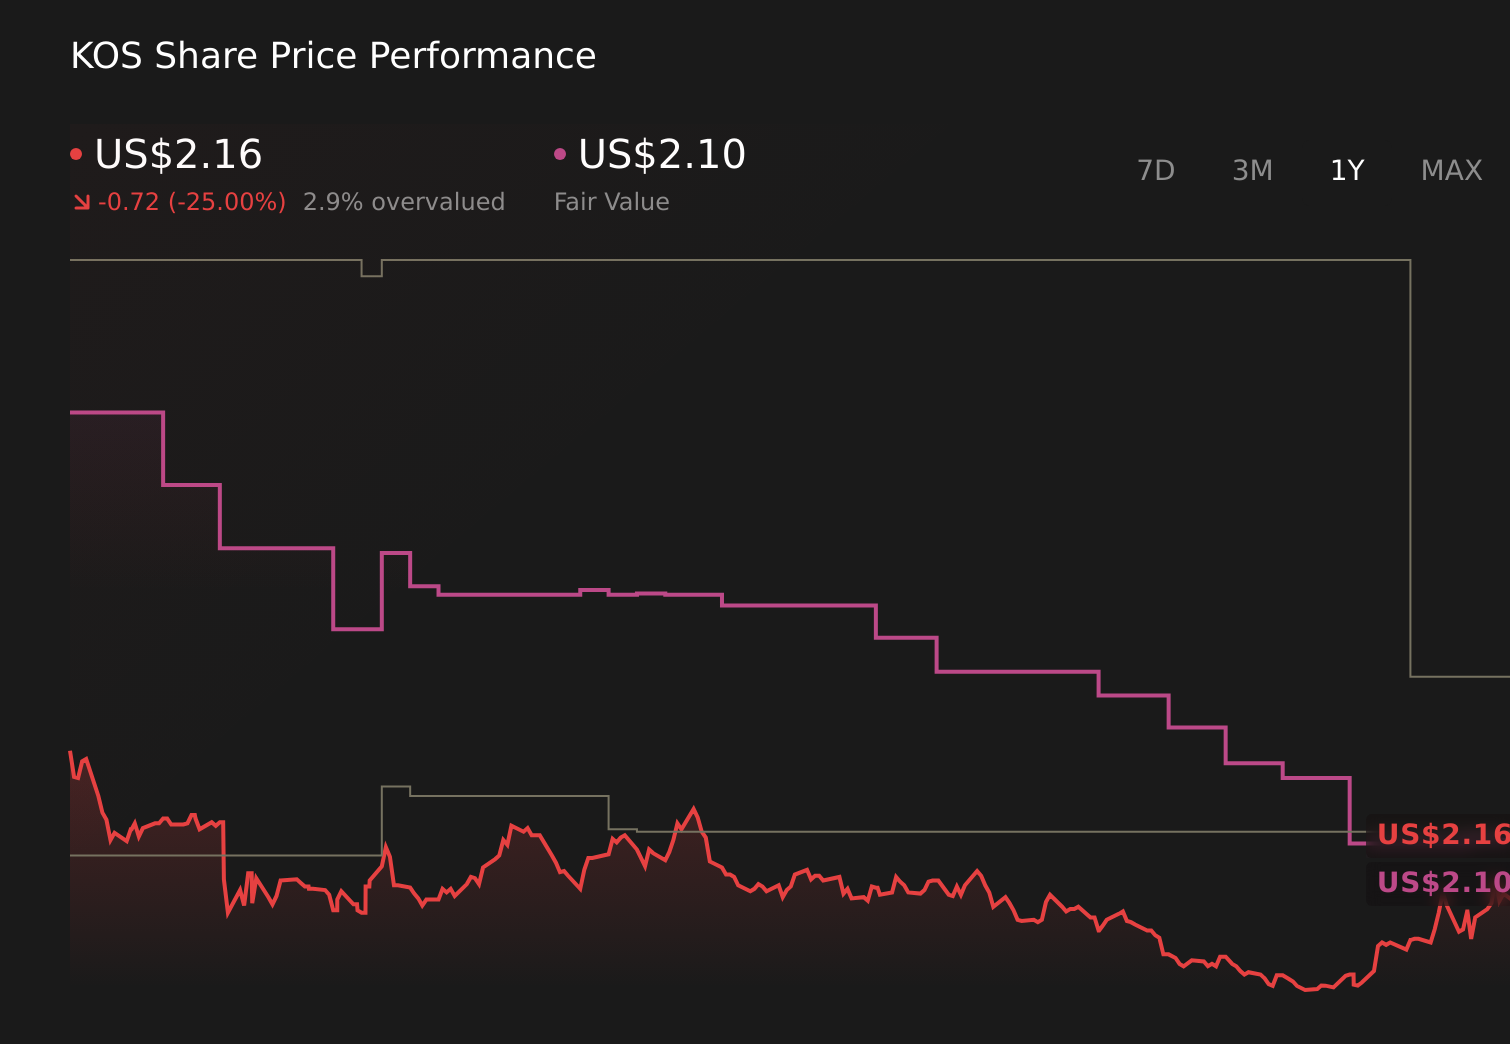Click the red downward price change arrow
This screenshot has height=1044, width=1510.
pos(82,201)
